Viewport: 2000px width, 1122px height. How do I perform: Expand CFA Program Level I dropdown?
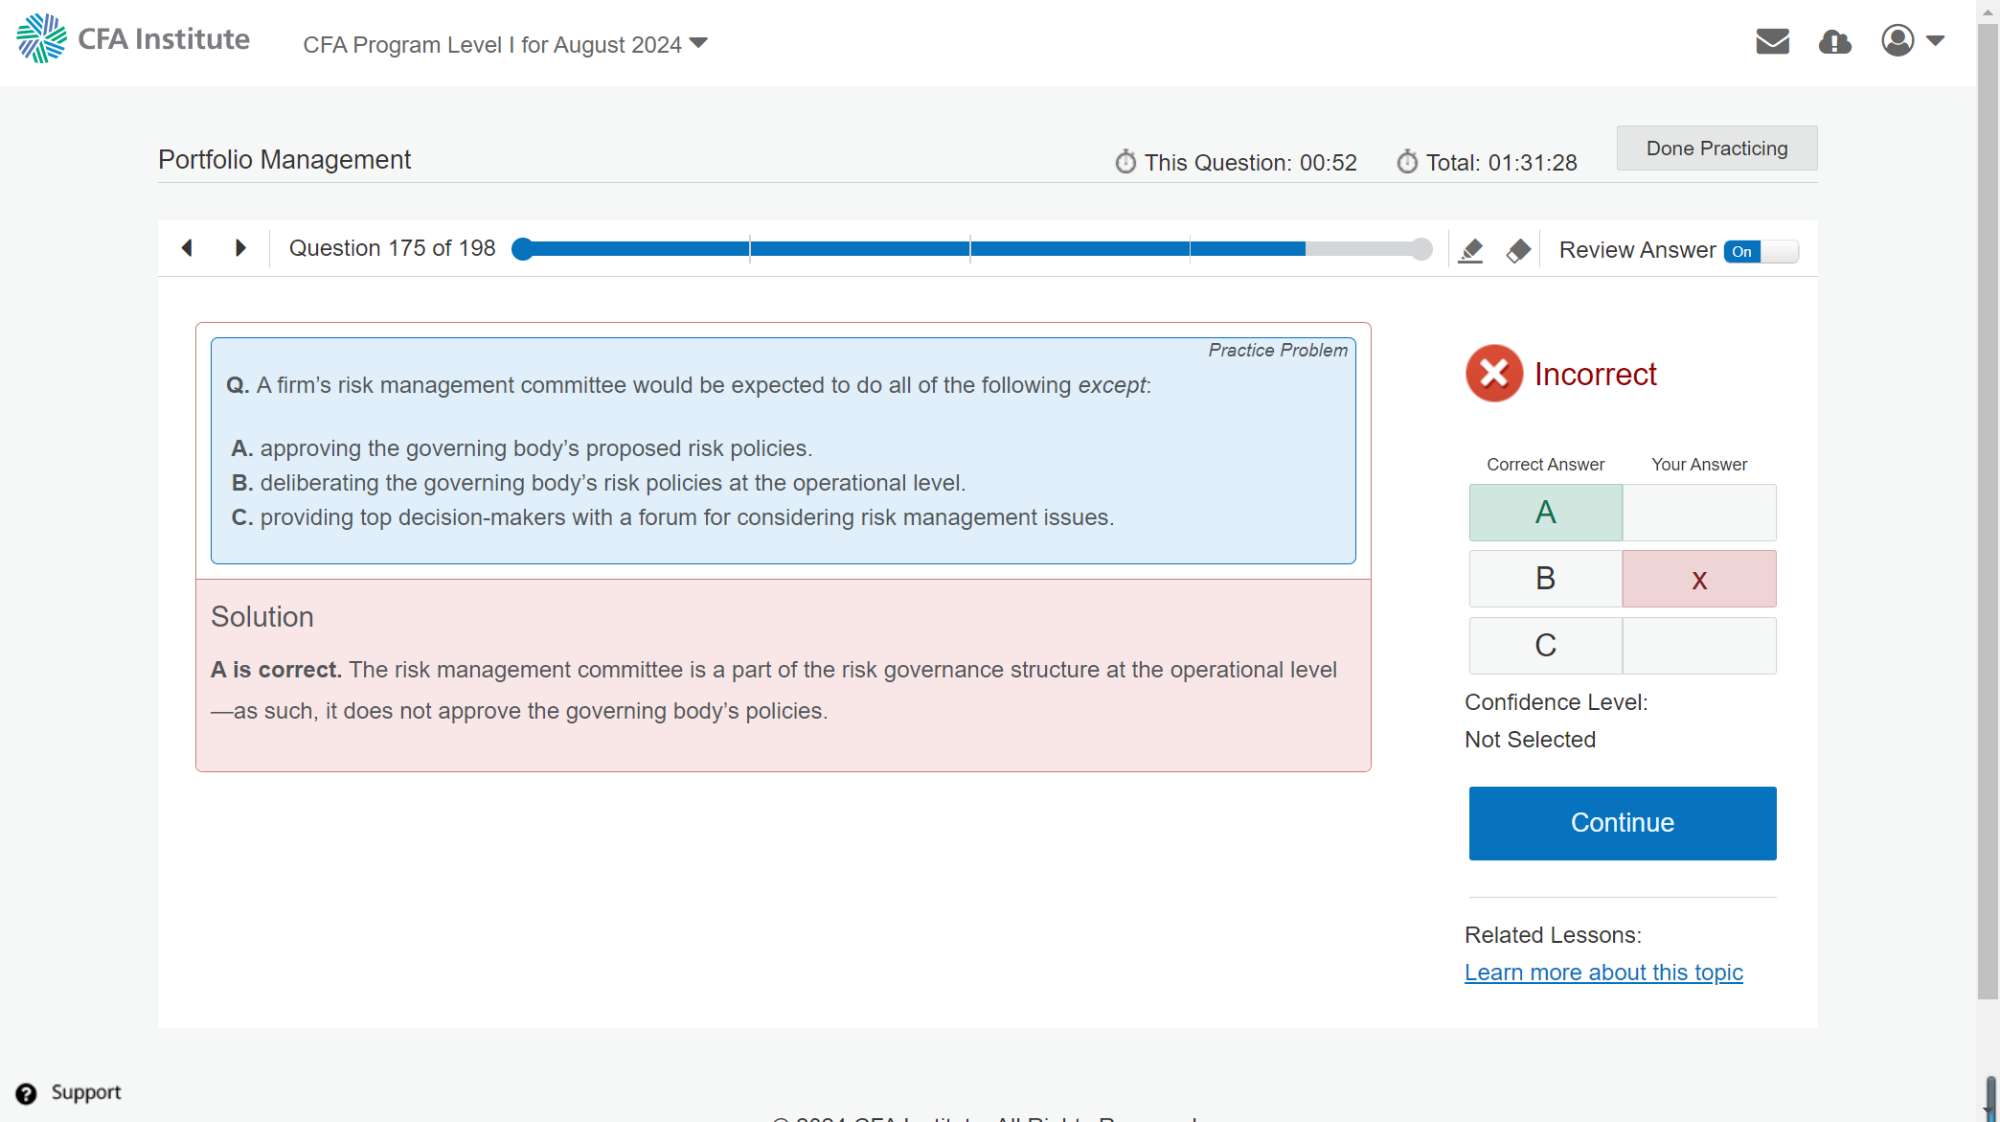(x=505, y=45)
